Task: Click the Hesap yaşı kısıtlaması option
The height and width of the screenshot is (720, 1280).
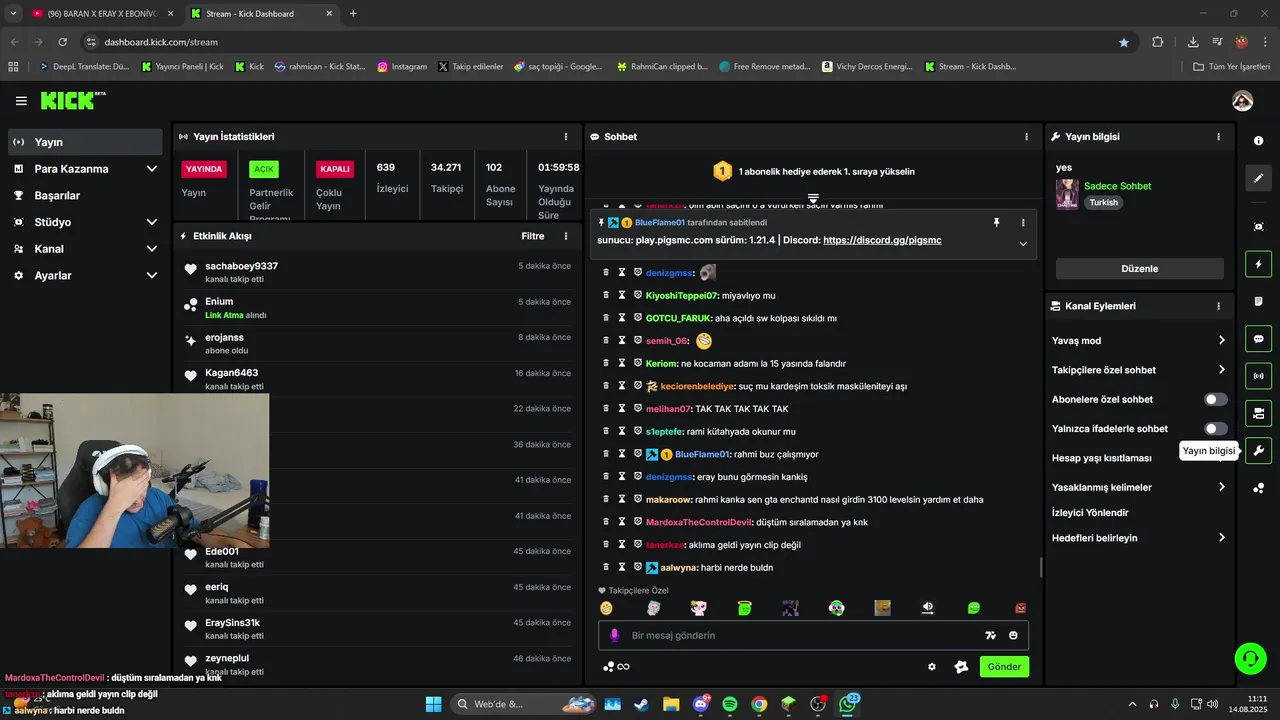Action: pyautogui.click(x=1101, y=458)
